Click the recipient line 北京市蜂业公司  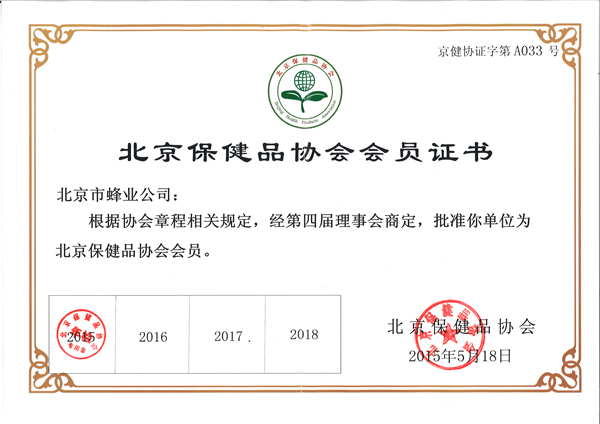[117, 195]
